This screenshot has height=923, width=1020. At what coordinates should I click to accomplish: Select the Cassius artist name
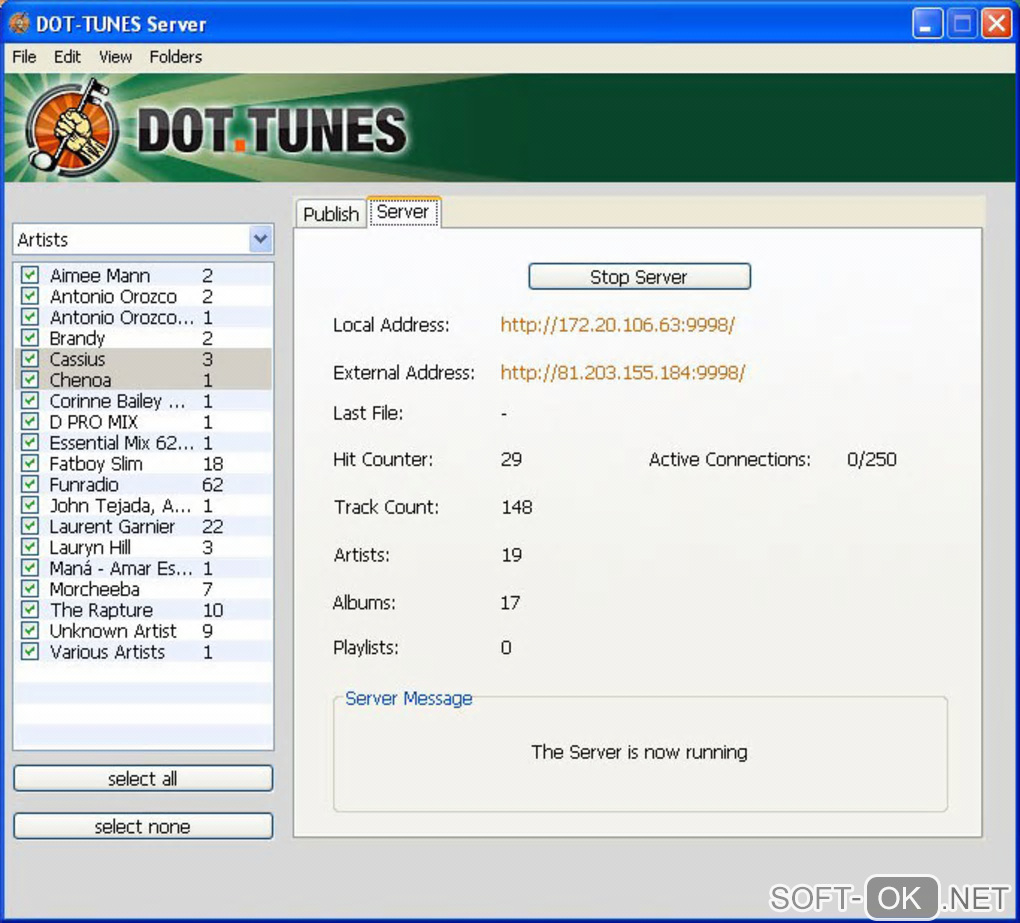77,359
